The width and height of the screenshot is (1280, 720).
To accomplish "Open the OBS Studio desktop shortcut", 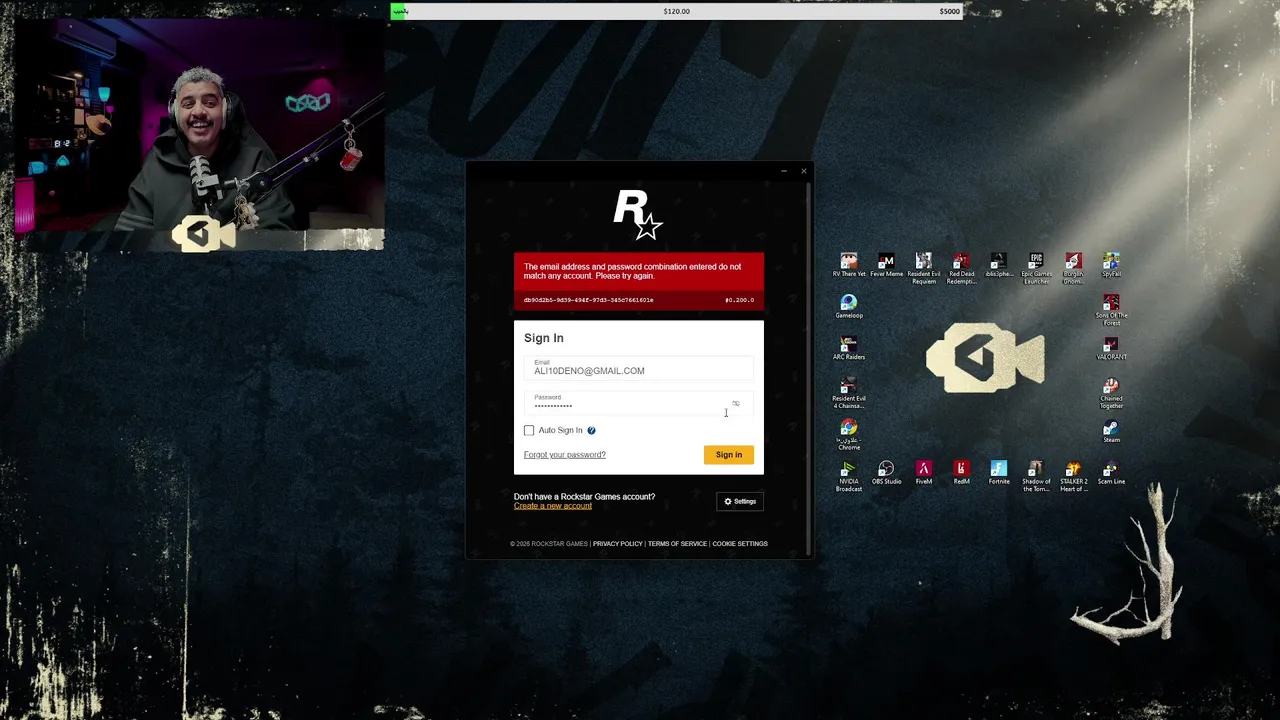I will click(886, 473).
